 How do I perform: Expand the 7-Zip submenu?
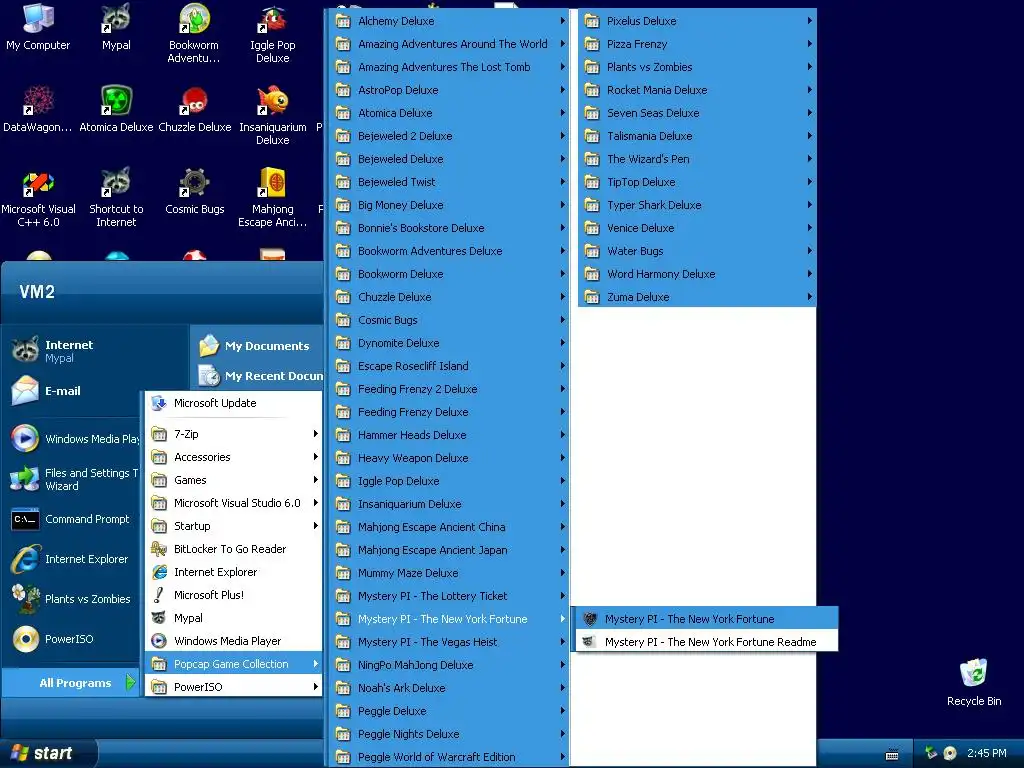pyautogui.click(x=234, y=434)
